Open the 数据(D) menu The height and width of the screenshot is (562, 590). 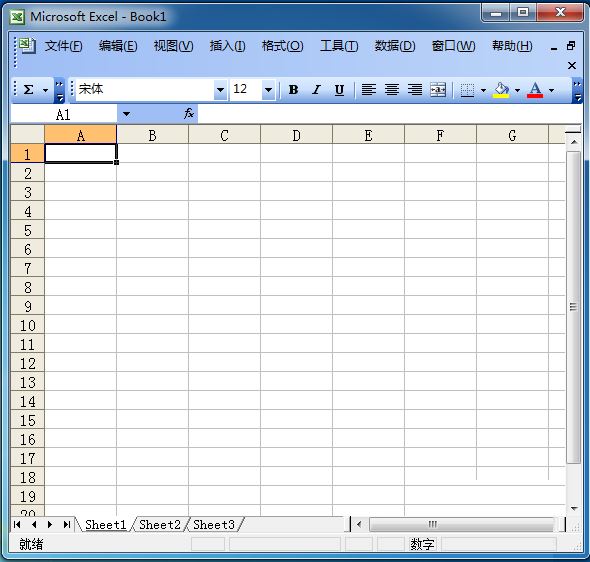(x=395, y=46)
